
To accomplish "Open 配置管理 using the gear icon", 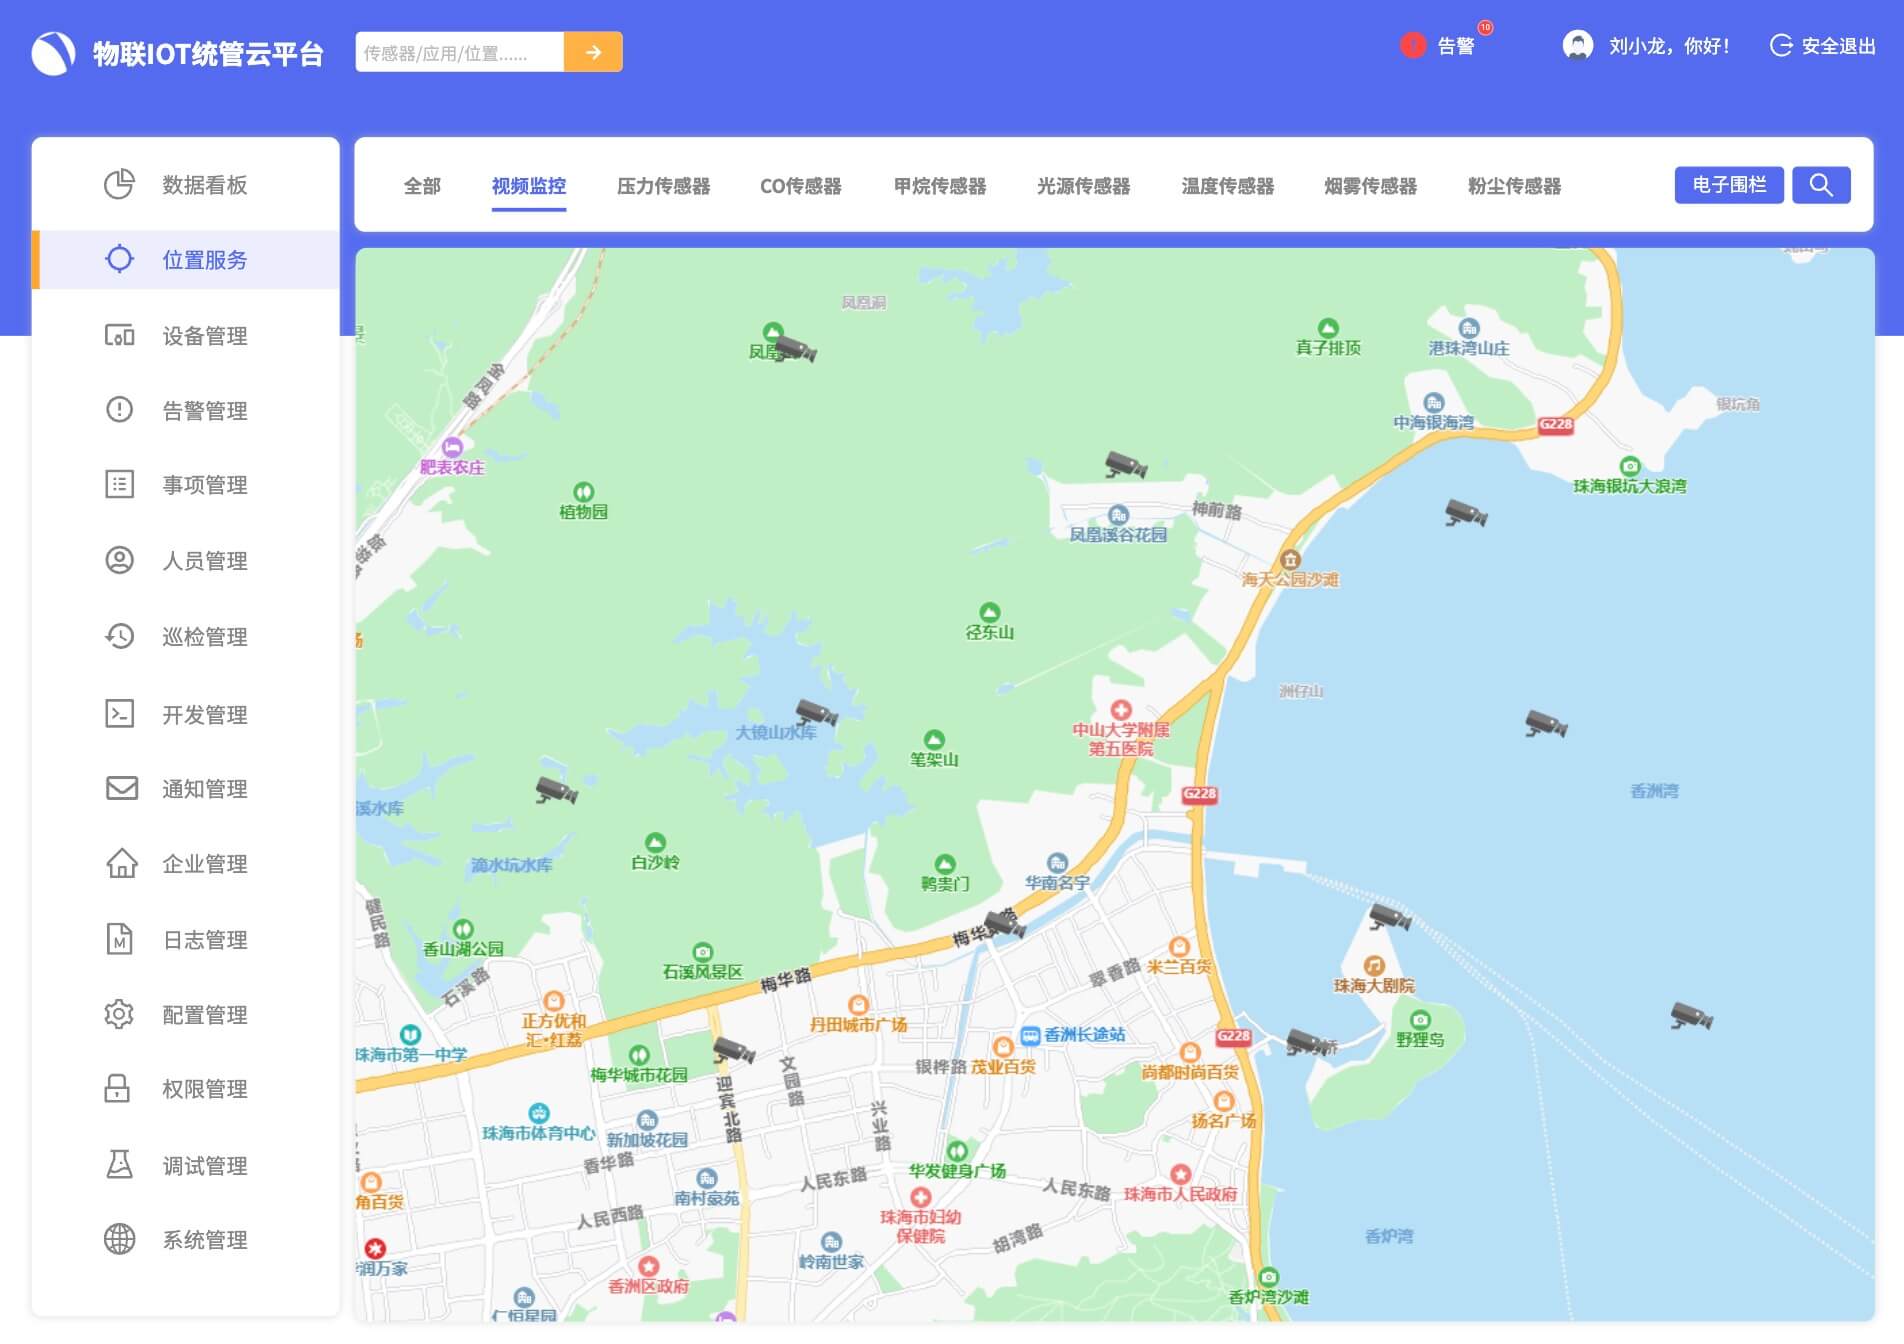I will tap(120, 1014).
